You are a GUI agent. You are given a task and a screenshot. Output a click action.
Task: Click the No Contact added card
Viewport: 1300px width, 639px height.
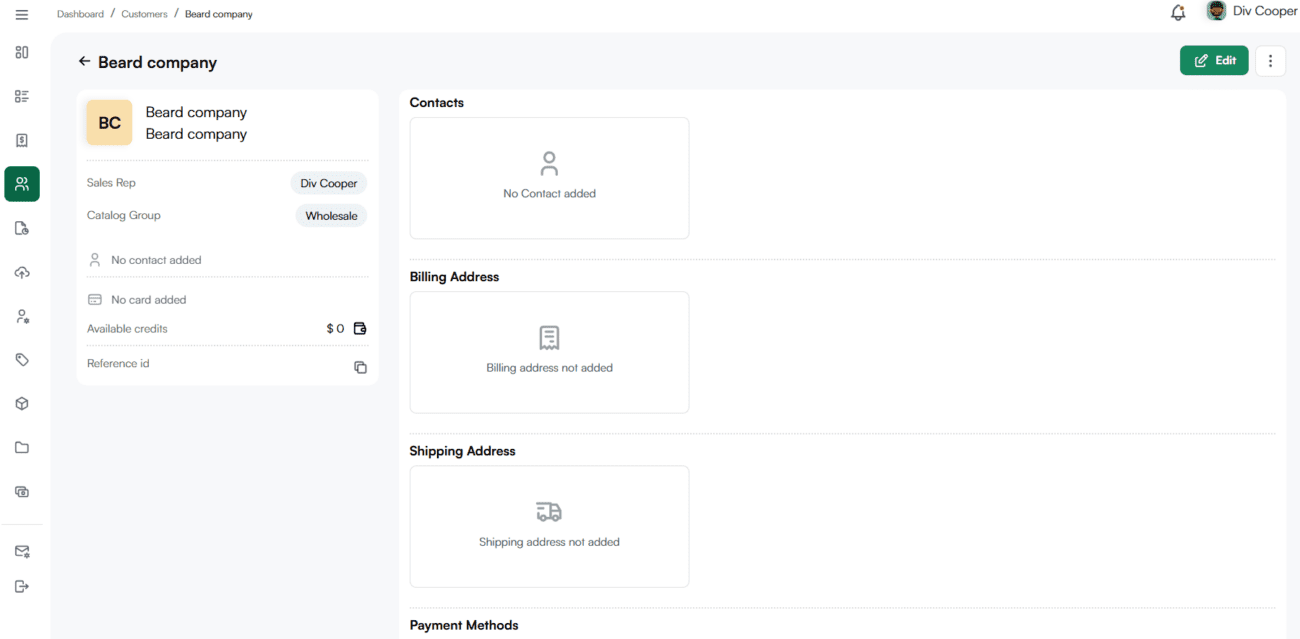pyautogui.click(x=549, y=178)
